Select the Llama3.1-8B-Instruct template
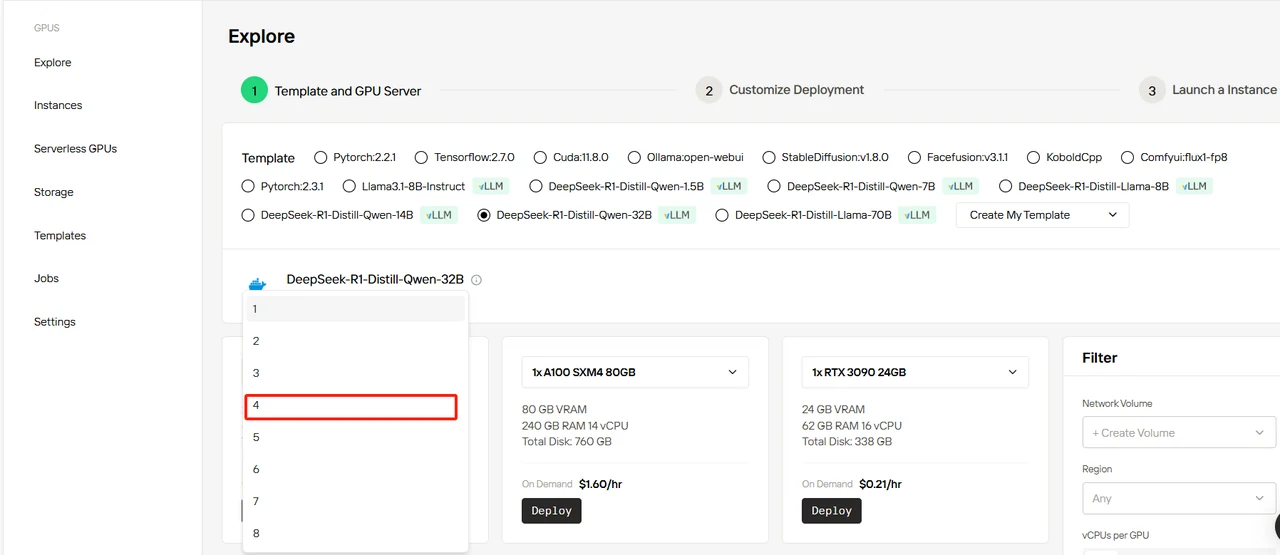 click(349, 186)
